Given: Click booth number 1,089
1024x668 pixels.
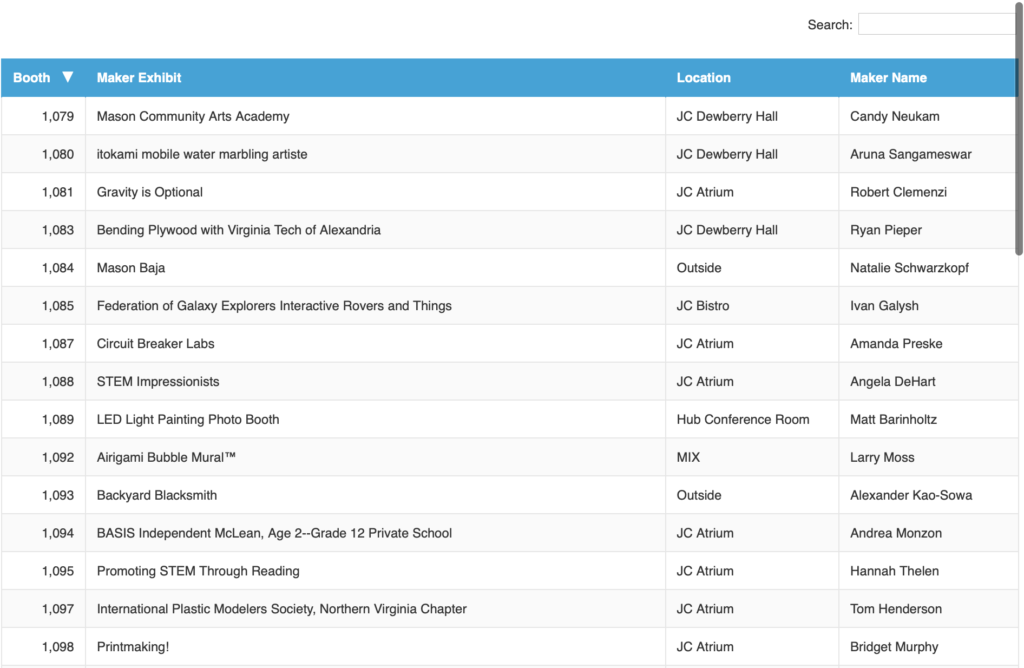Looking at the screenshot, I should 57,419.
